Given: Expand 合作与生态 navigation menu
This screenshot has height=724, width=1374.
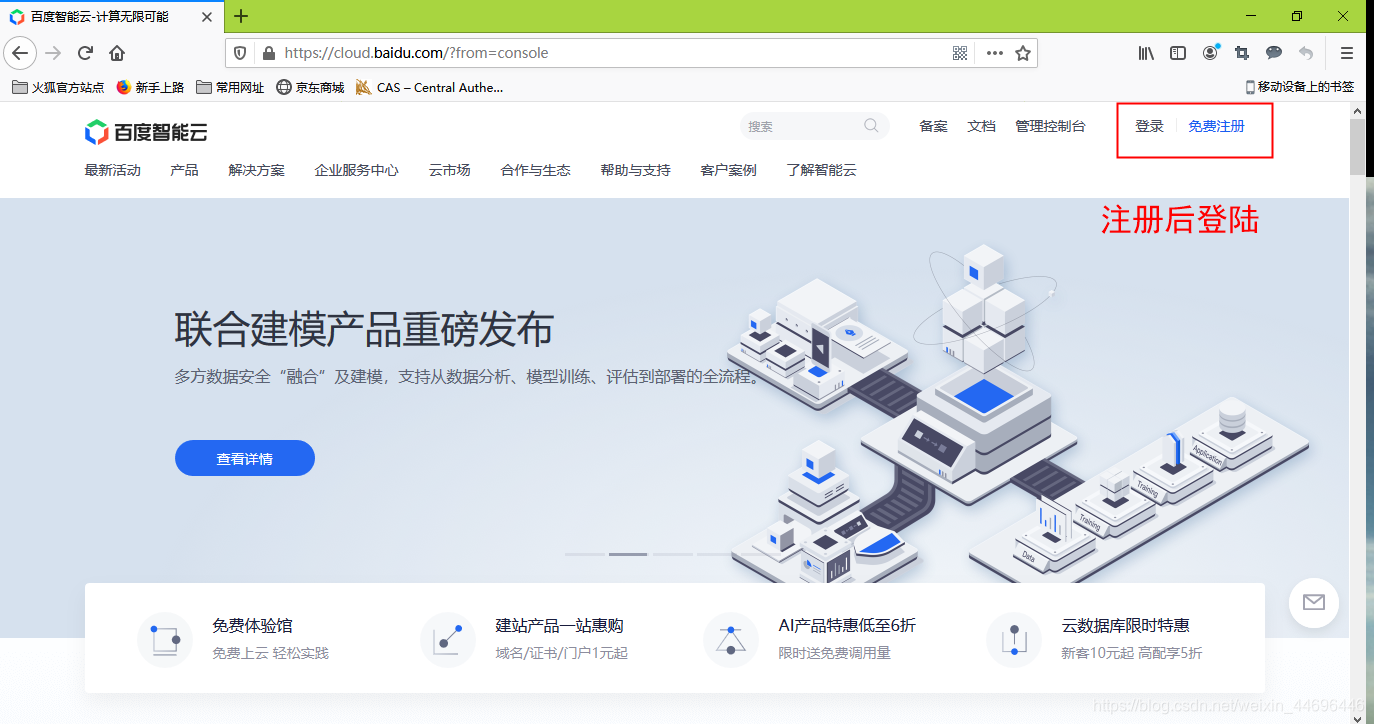Looking at the screenshot, I should pyautogui.click(x=536, y=170).
